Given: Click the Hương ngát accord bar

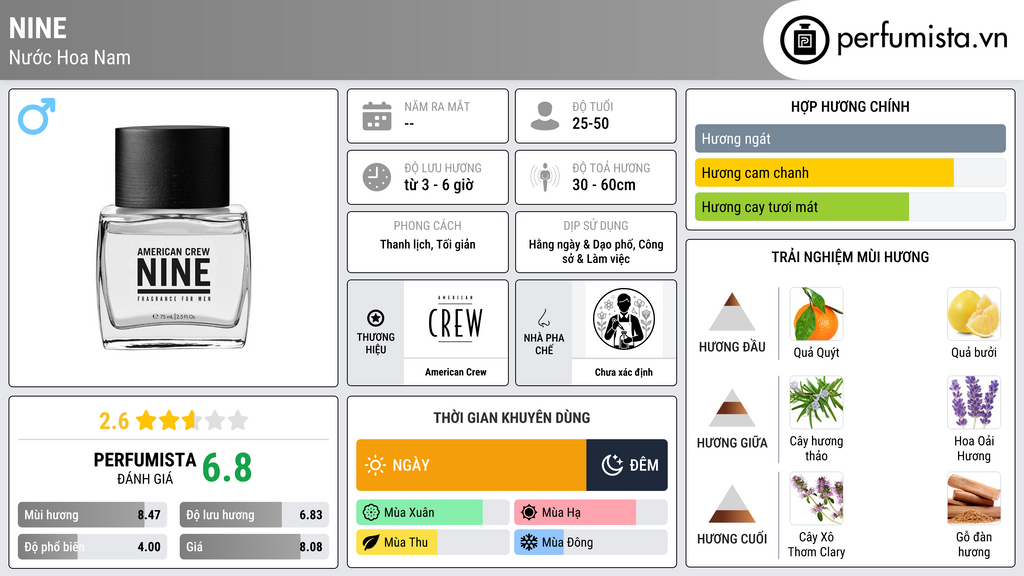Looking at the screenshot, I should click(850, 138).
